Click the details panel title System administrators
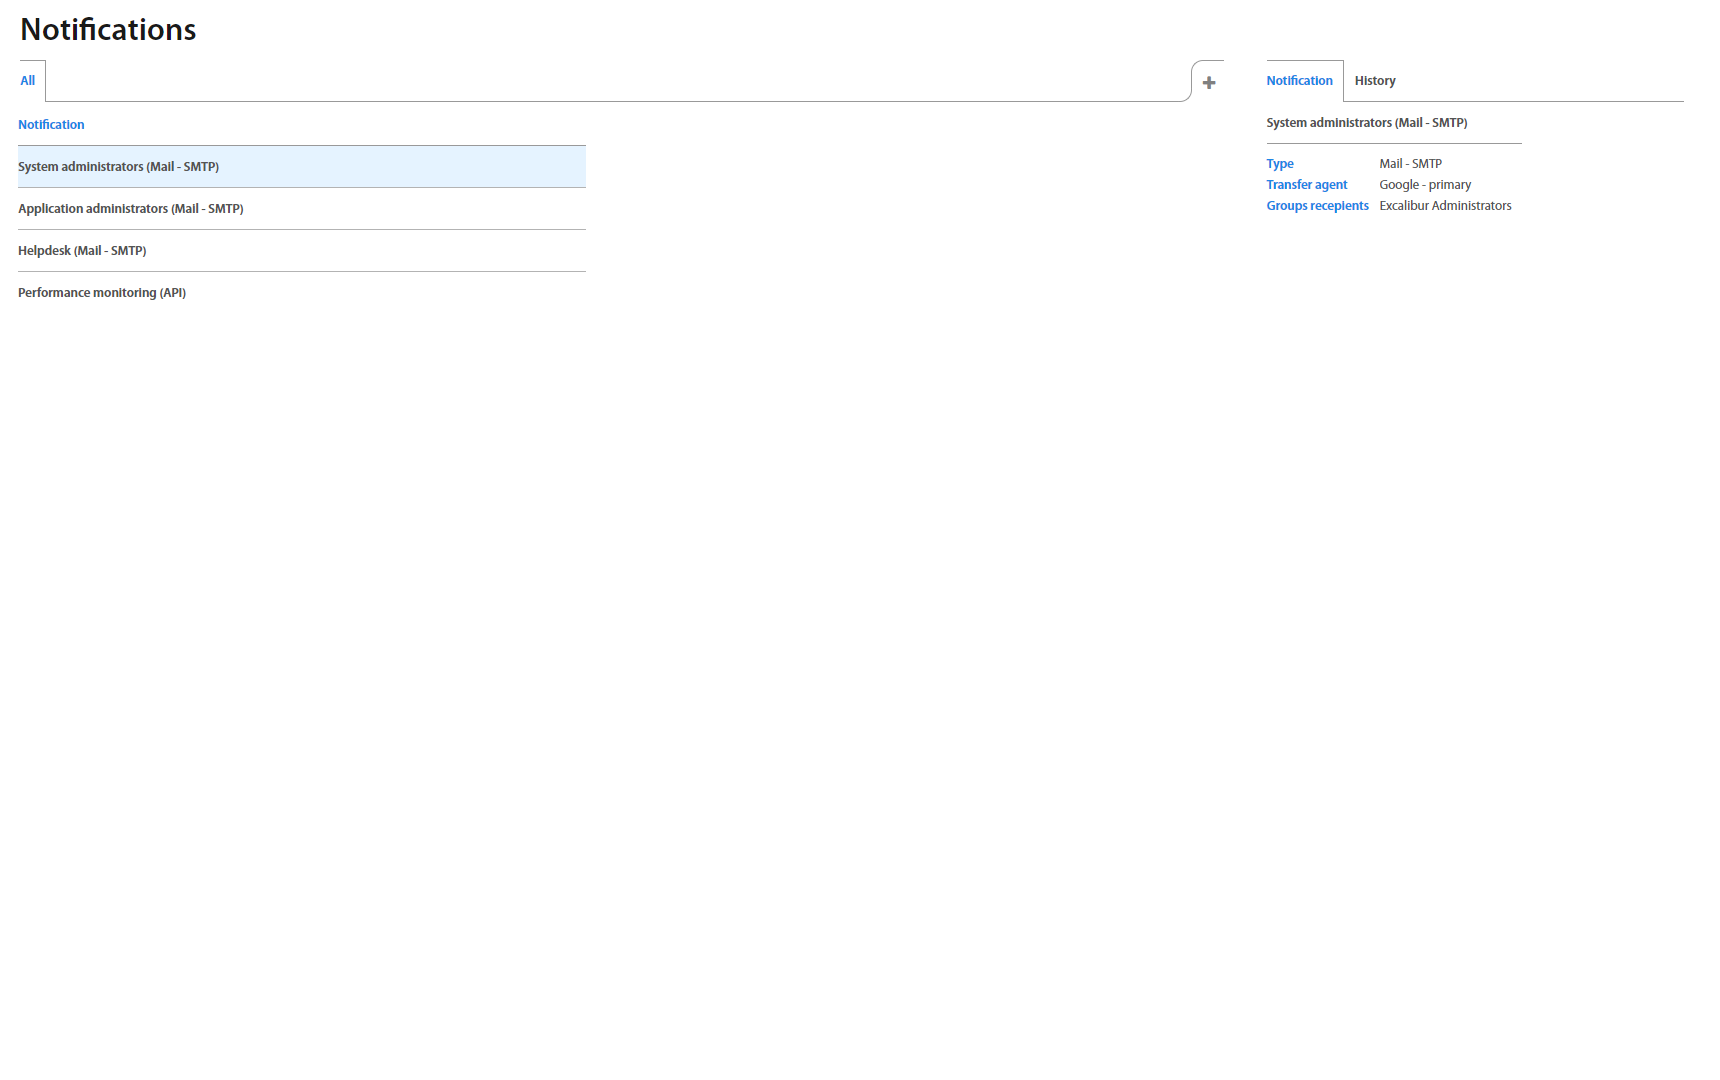This screenshot has height=1080, width=1720. coord(1366,123)
